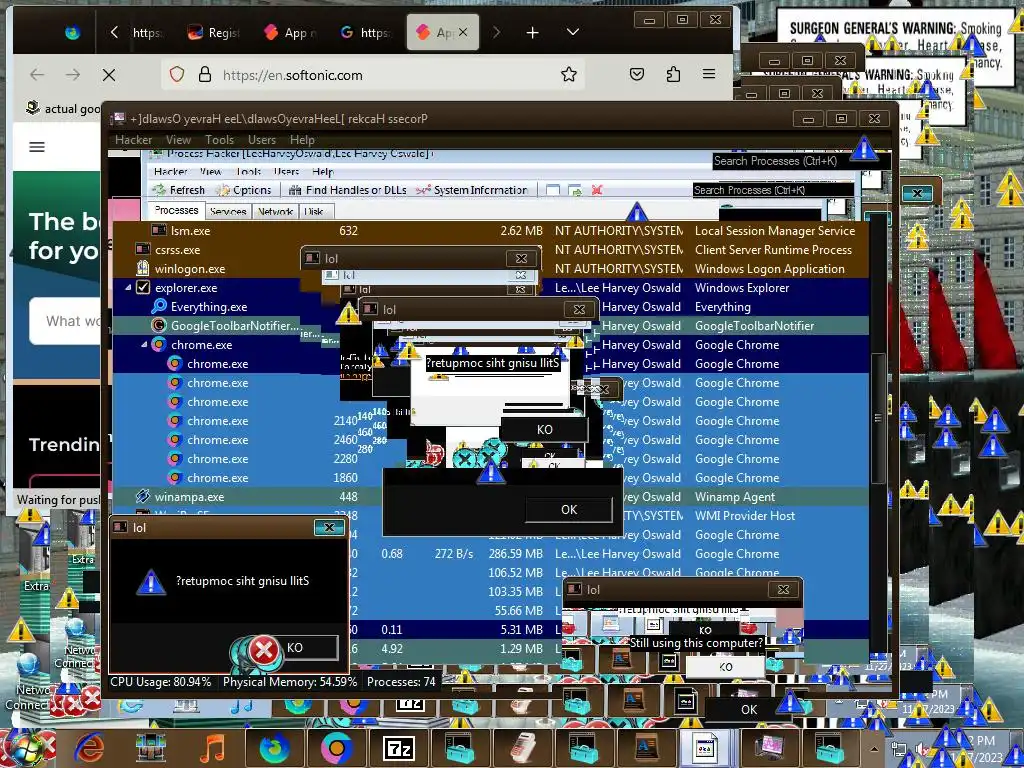
Task: Collapse the explorer.exe tree node
Action: tap(128, 287)
